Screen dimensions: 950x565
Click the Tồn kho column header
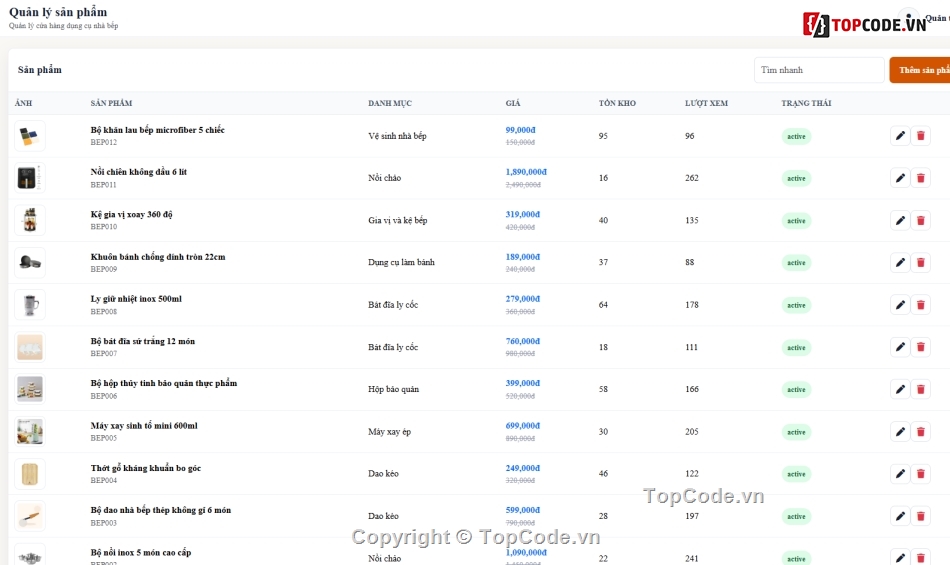(x=617, y=103)
